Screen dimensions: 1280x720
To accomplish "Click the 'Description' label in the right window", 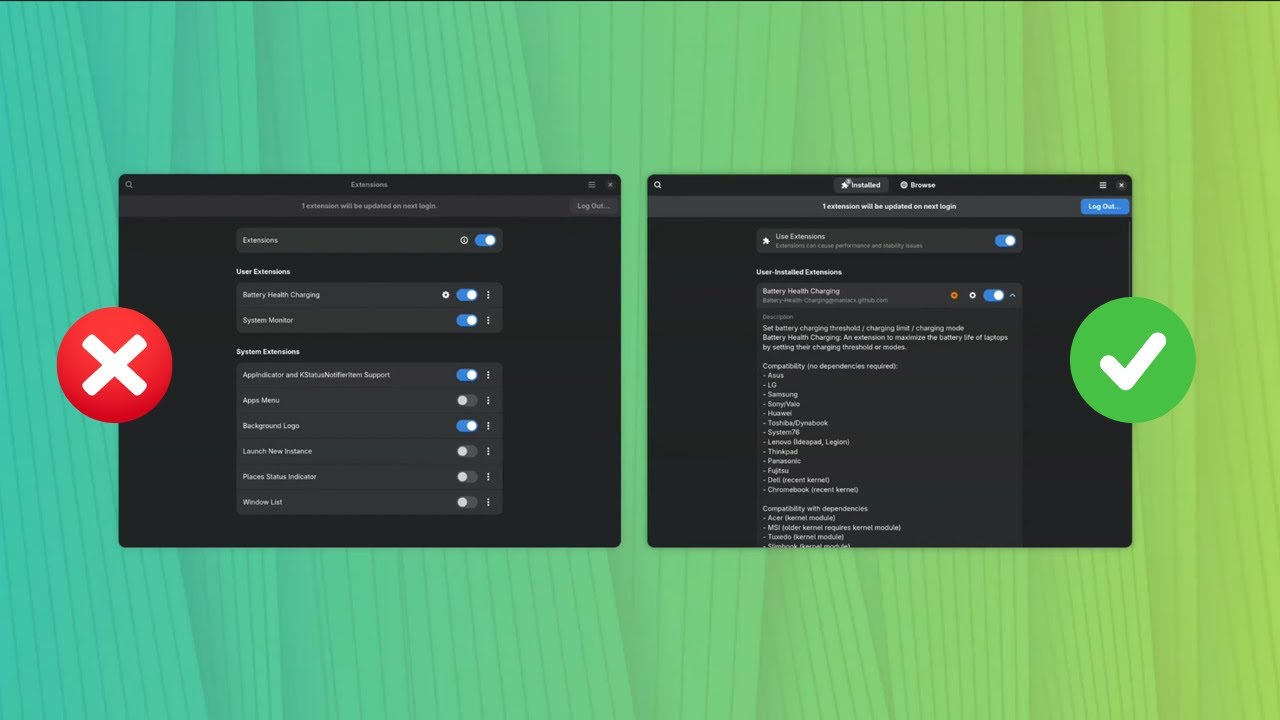I will (778, 317).
